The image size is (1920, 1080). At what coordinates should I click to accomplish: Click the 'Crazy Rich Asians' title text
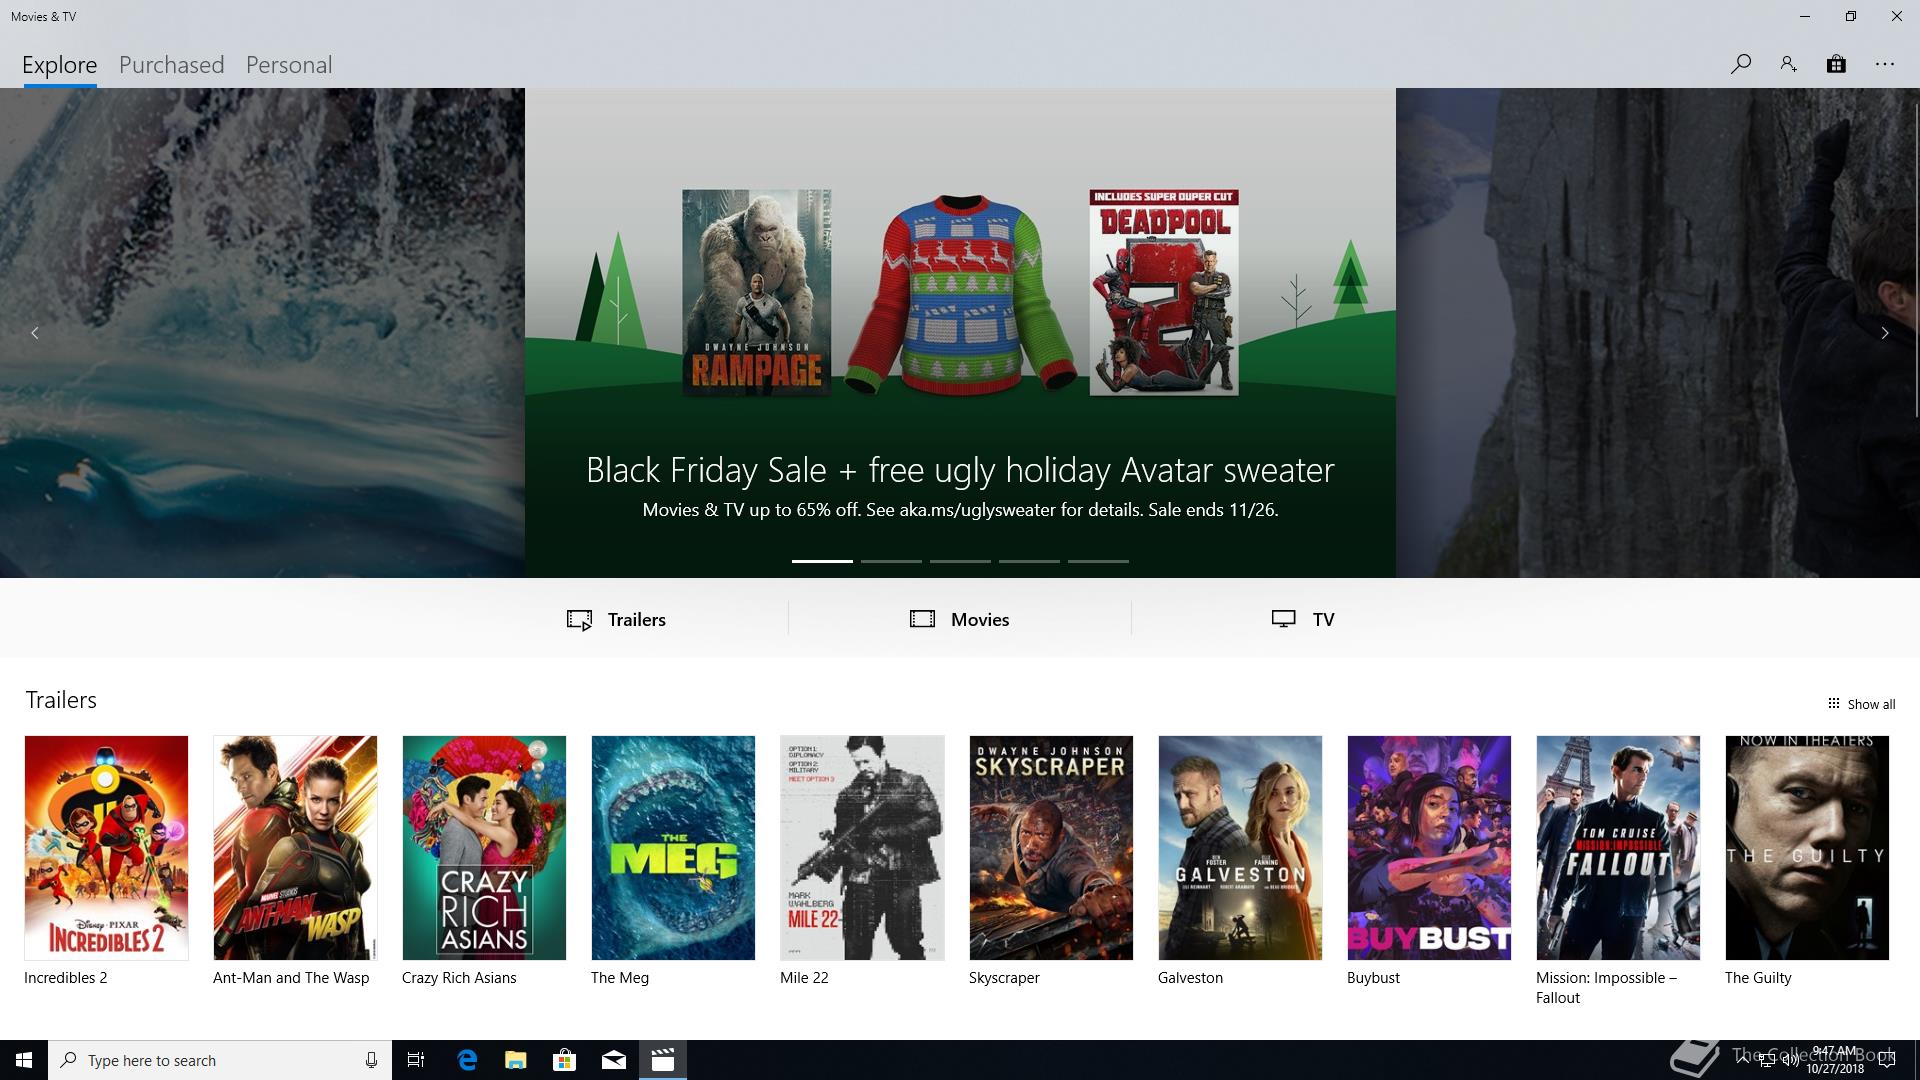pyautogui.click(x=459, y=978)
